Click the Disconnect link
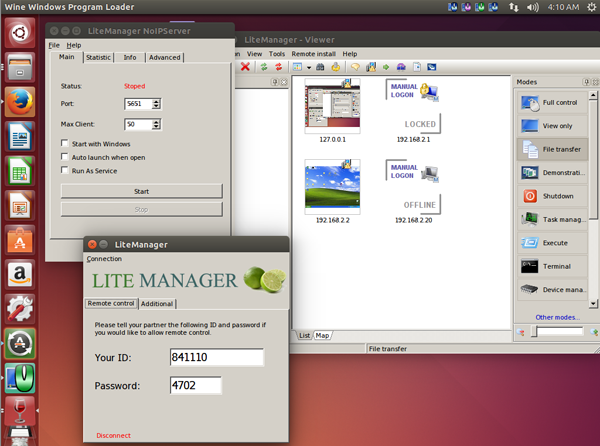This screenshot has height=446, width=600. click(113, 435)
